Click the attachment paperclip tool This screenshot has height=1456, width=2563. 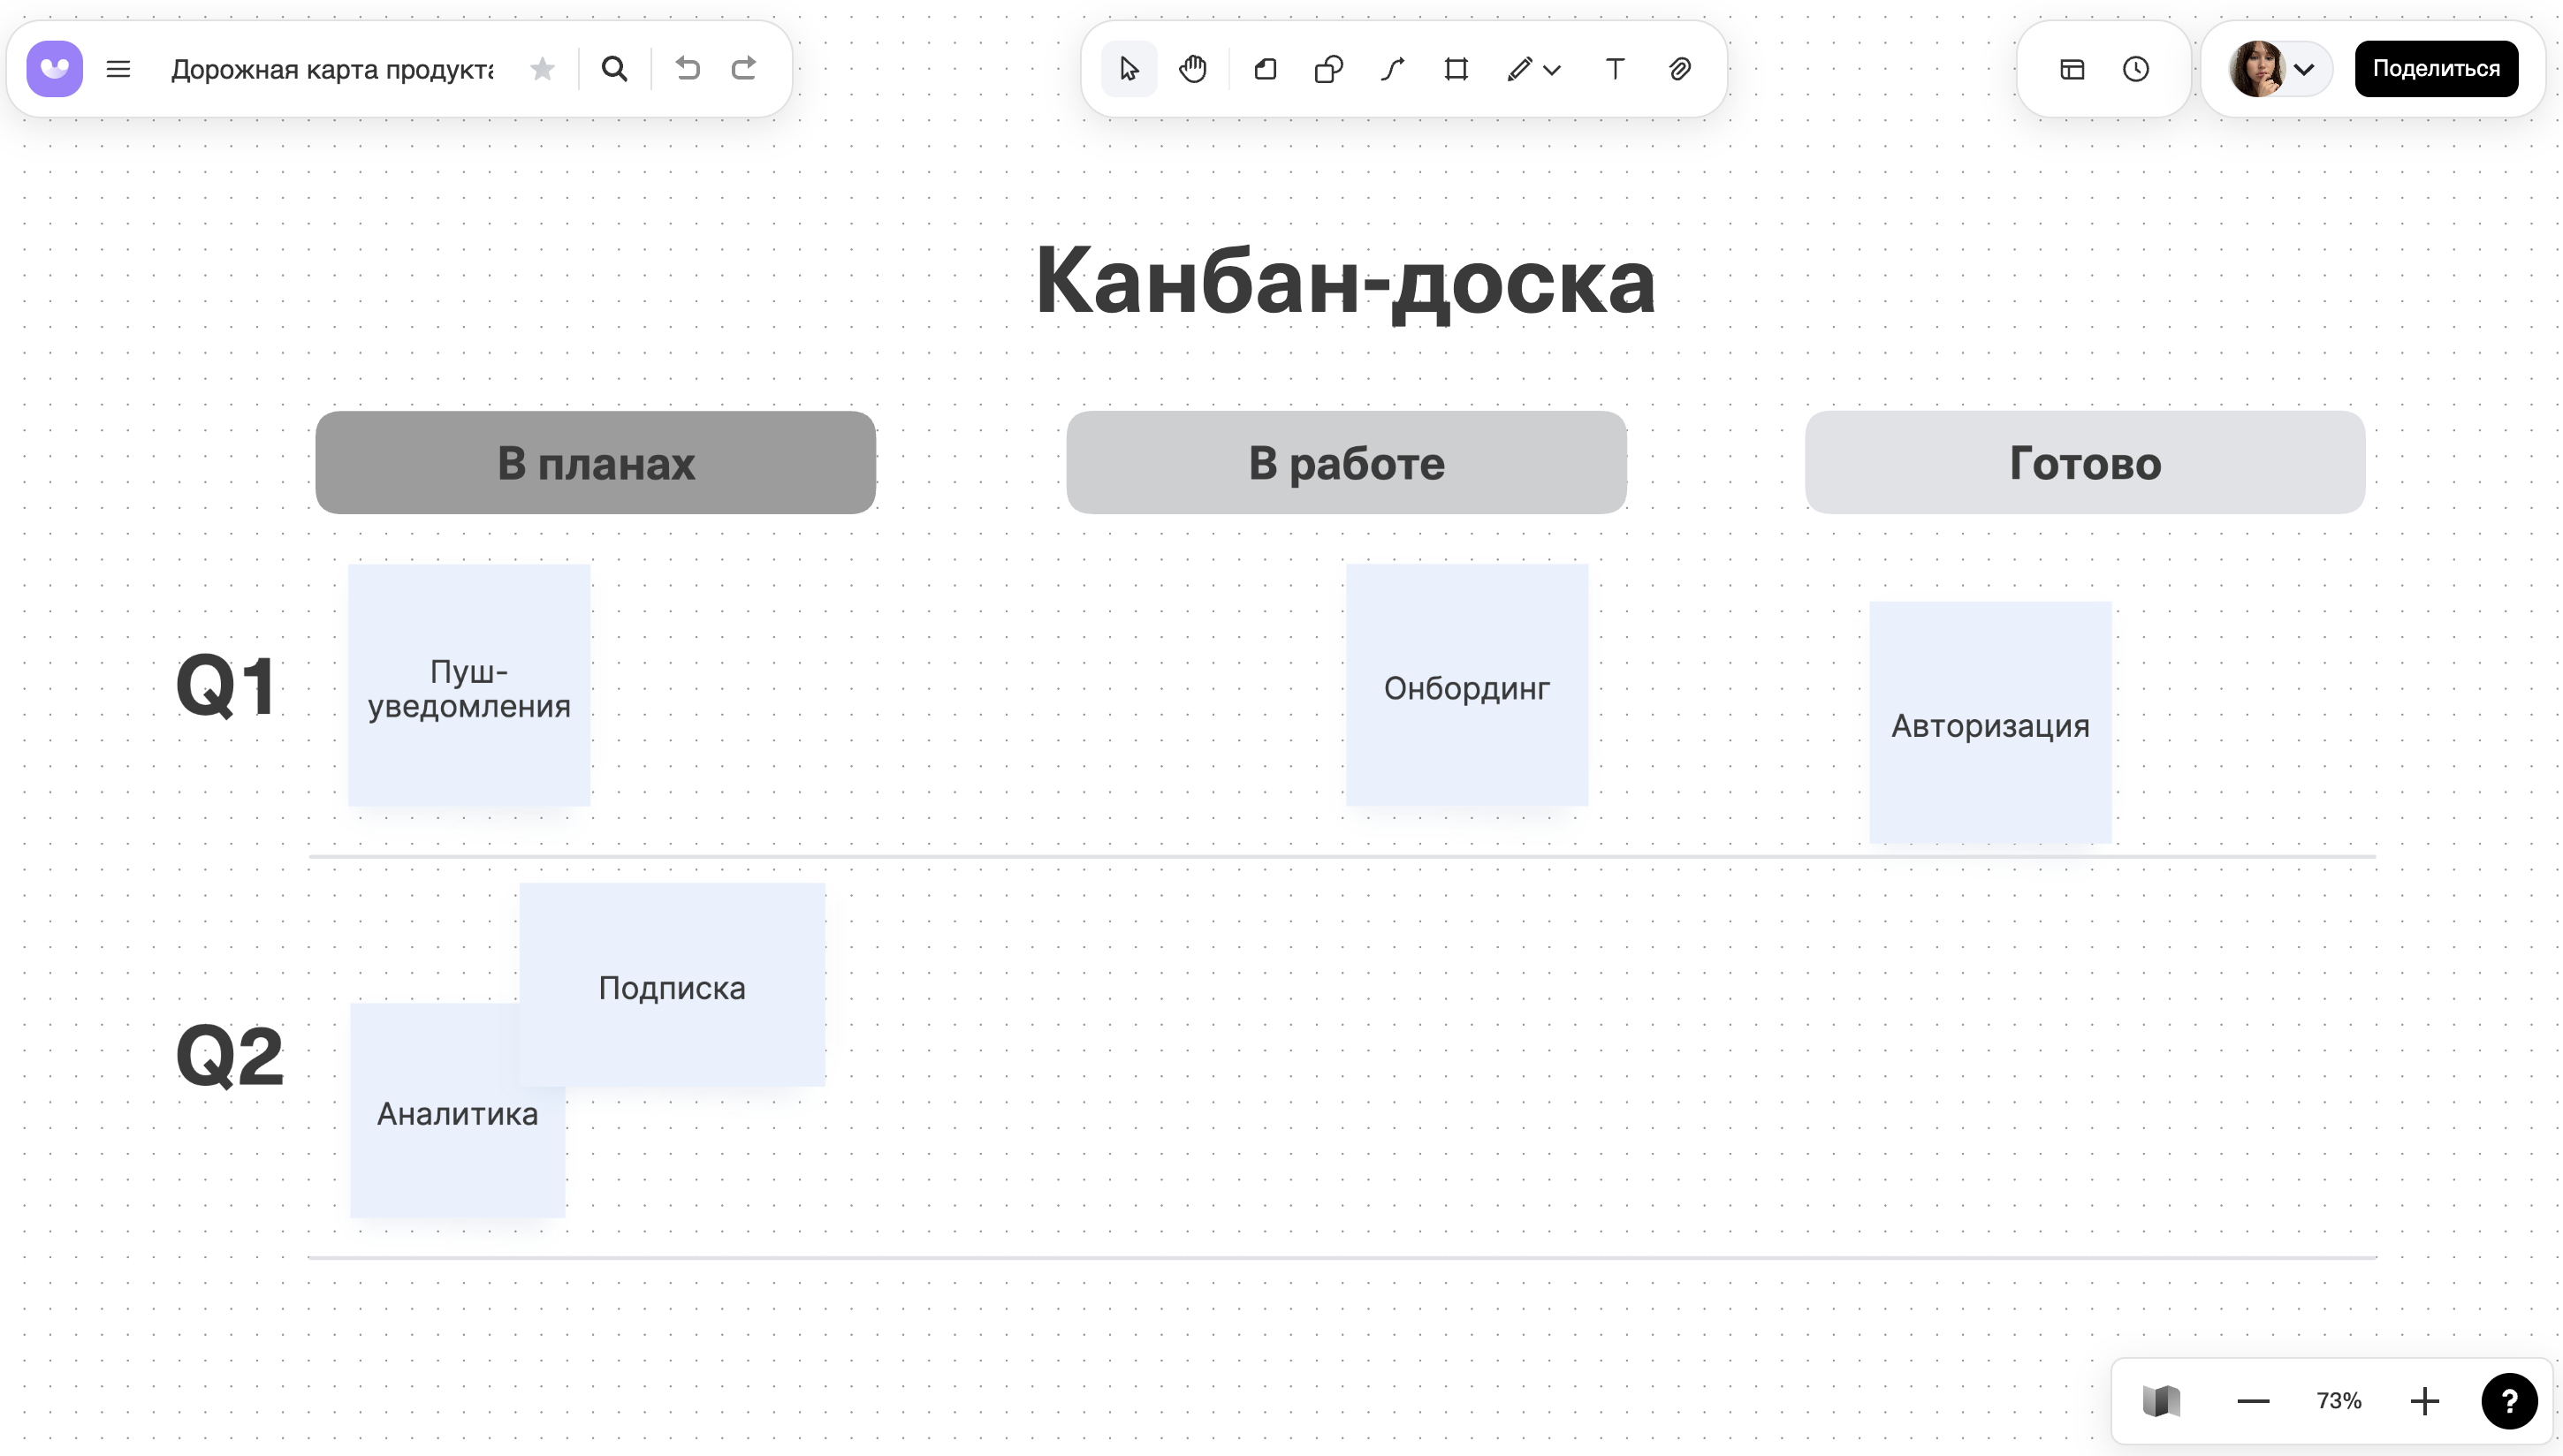1679,68
